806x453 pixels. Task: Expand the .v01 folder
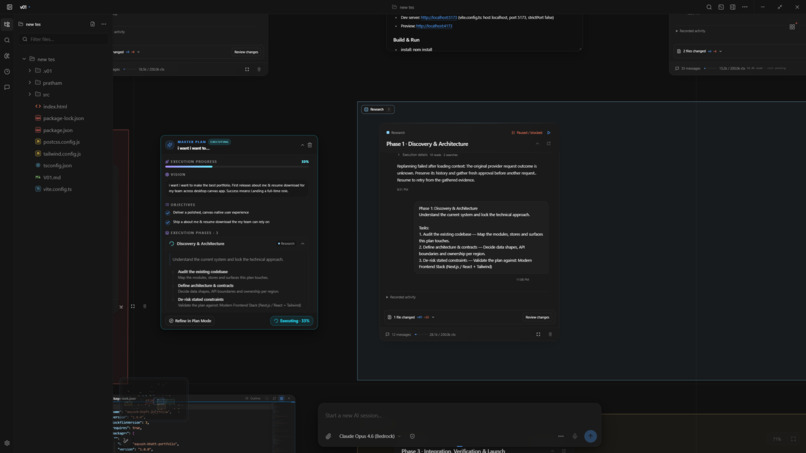[30, 71]
